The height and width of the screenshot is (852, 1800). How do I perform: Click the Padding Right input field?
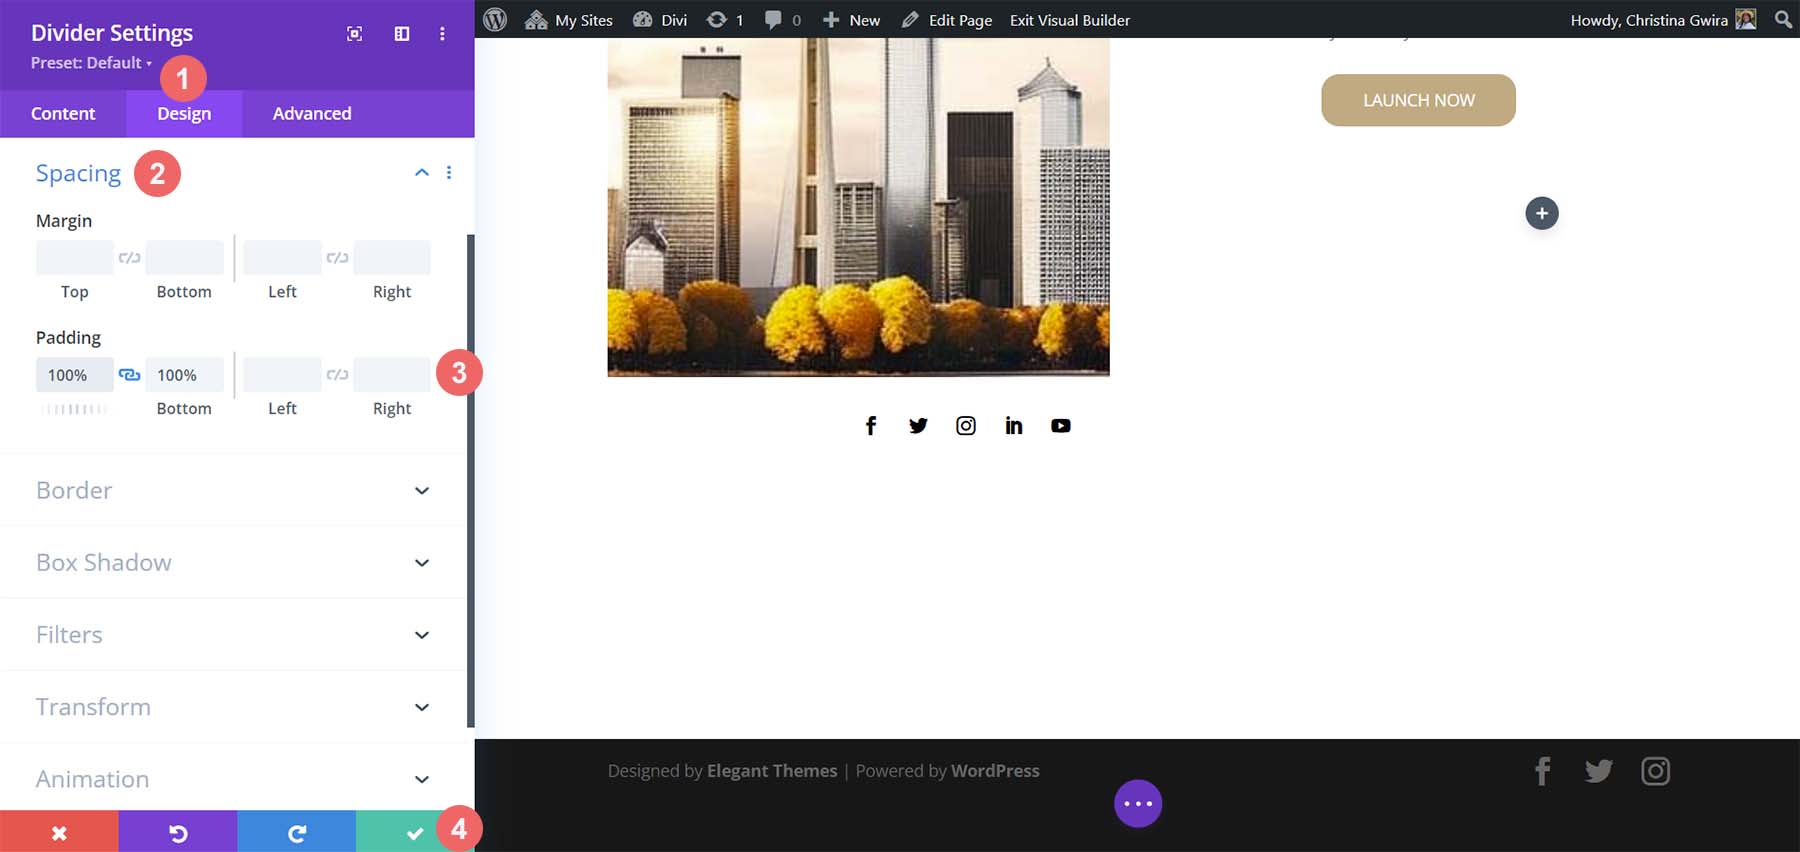[392, 375]
